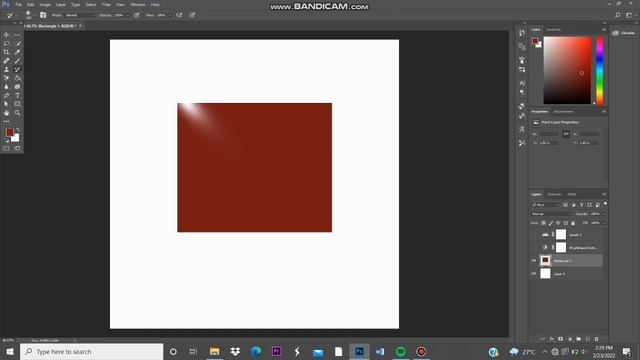Select the Brush tool
Screen dimensions: 640x360
click(17, 61)
